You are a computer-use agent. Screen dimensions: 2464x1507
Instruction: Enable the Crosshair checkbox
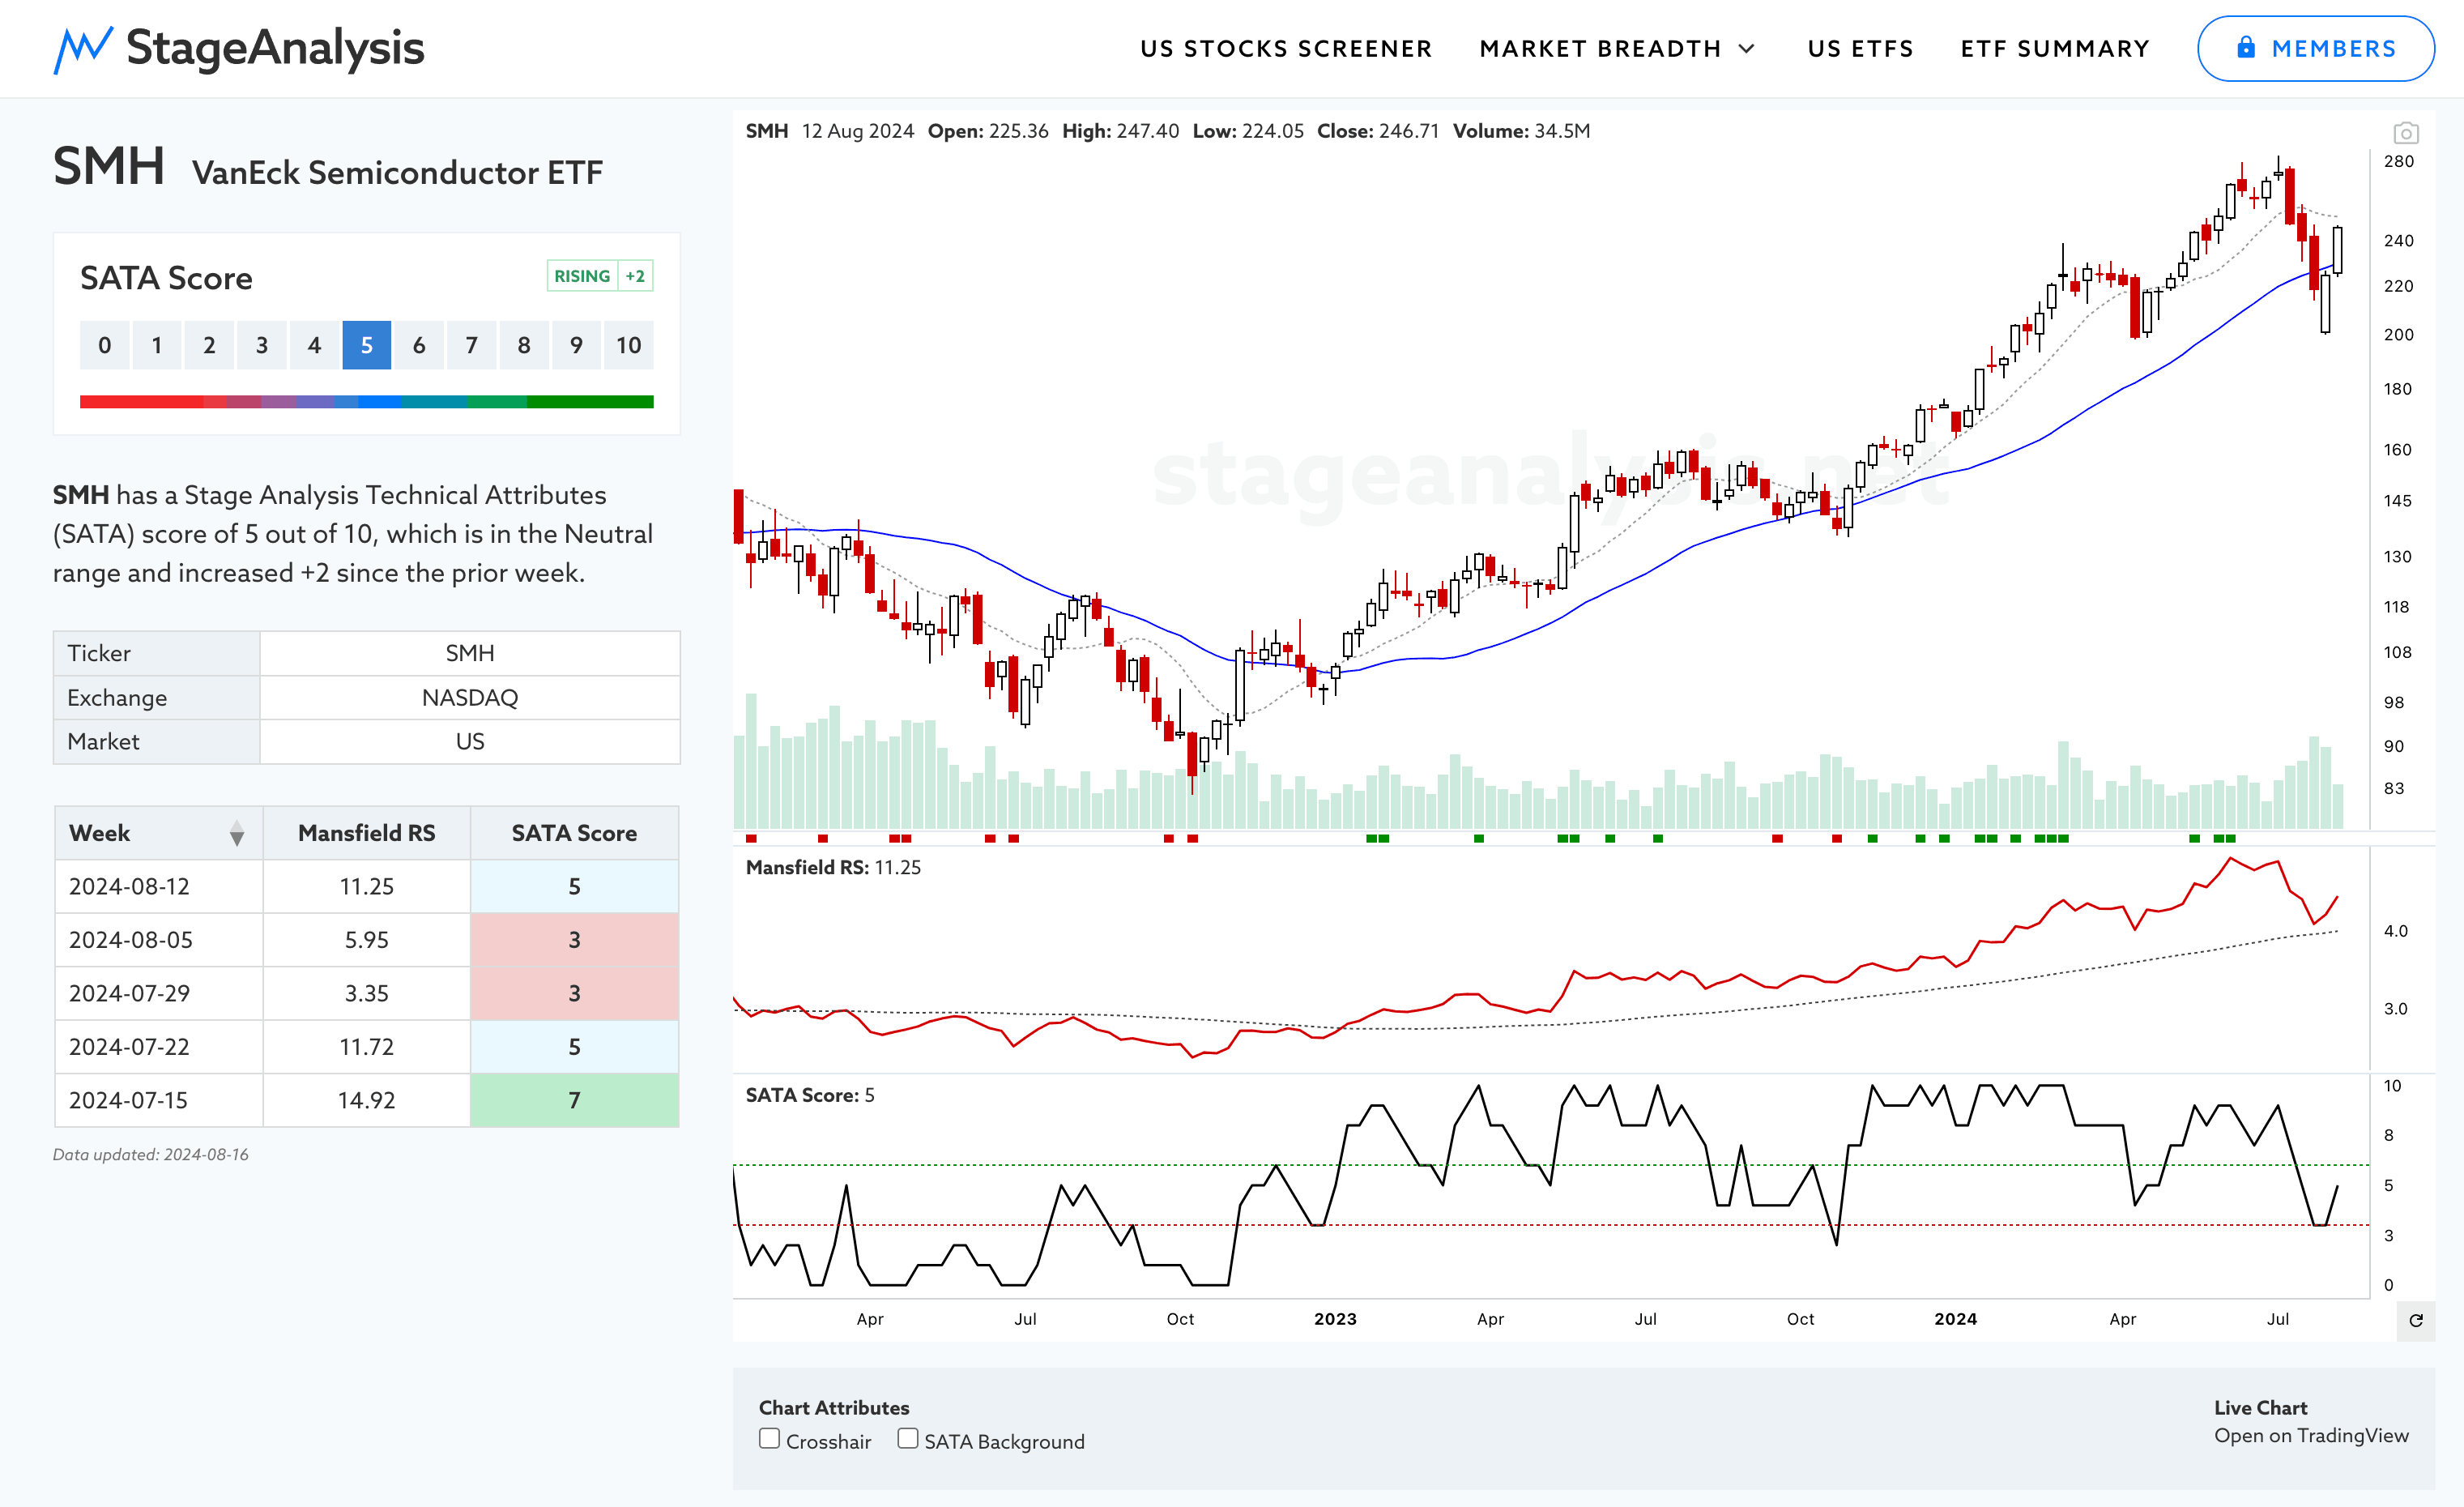[x=769, y=1438]
